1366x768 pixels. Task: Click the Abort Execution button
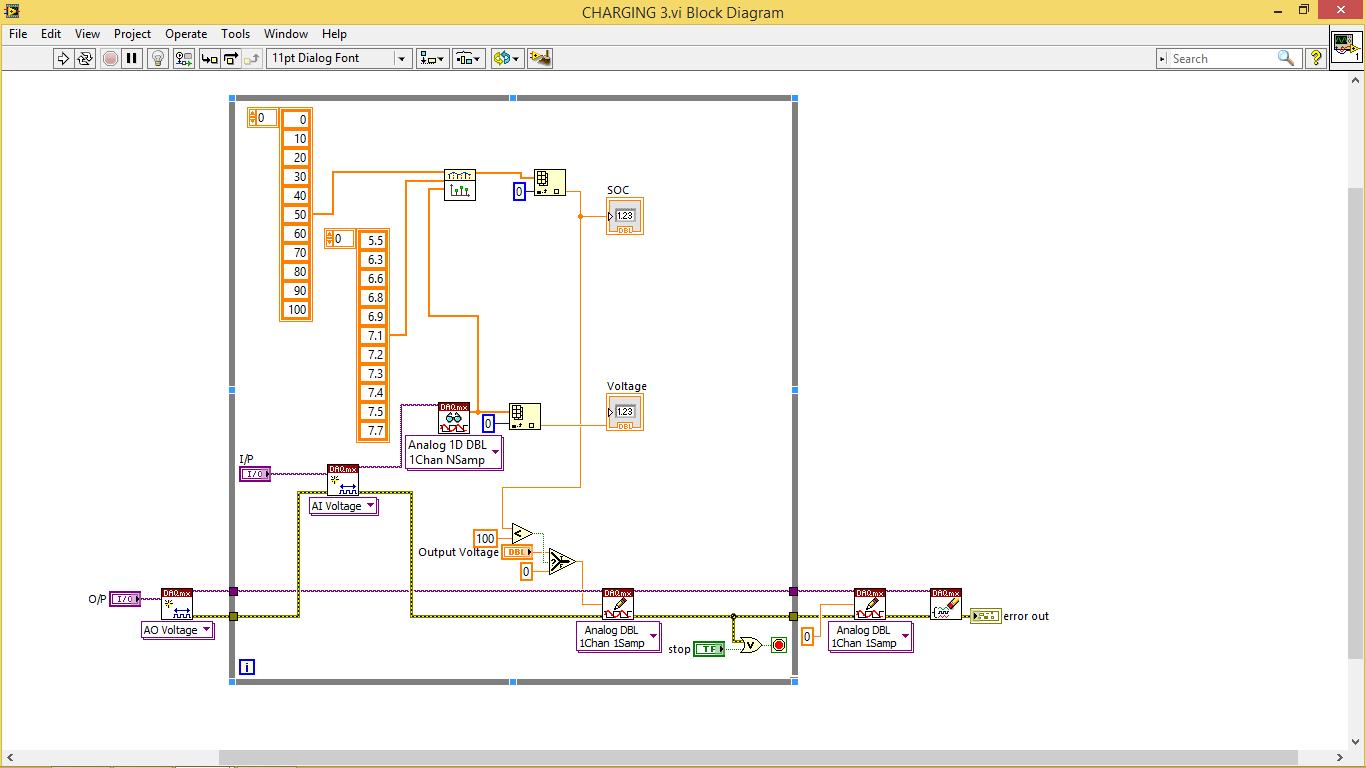[110, 58]
